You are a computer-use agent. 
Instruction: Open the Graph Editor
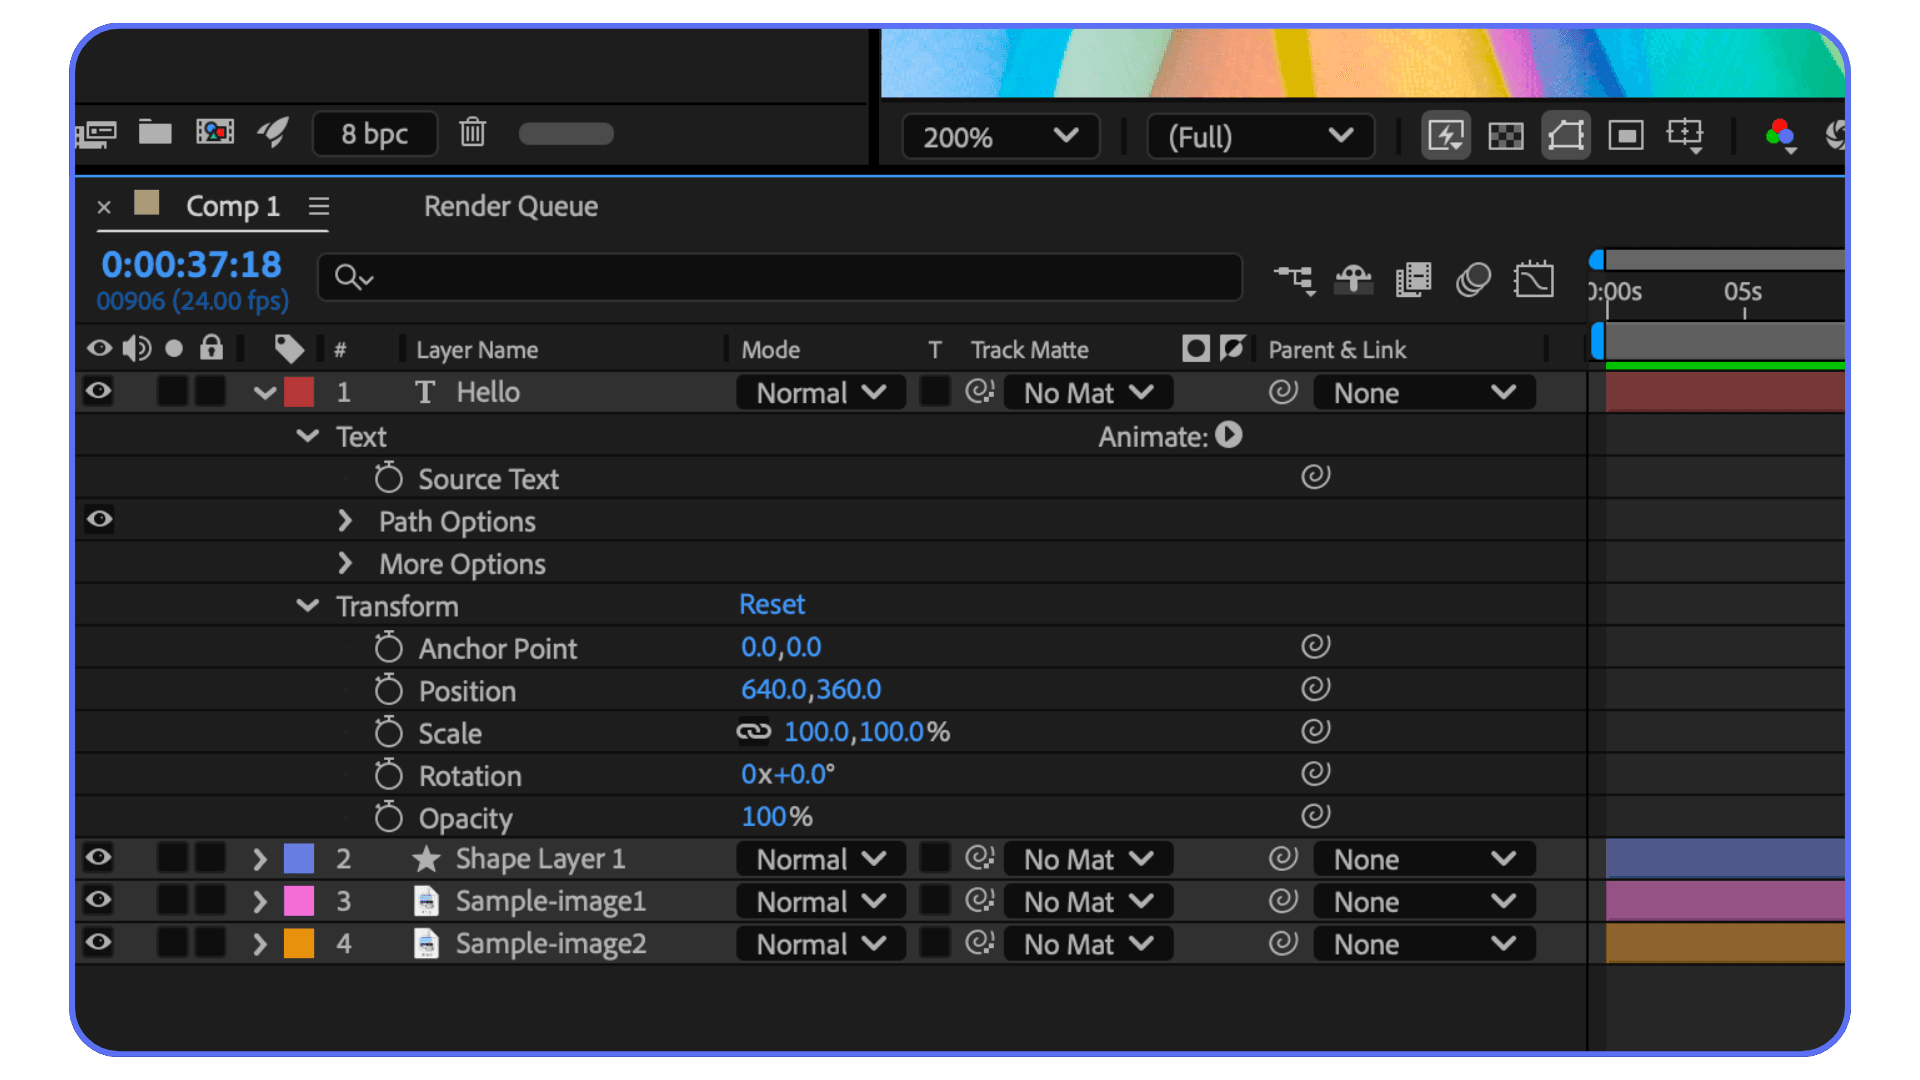click(x=1534, y=279)
